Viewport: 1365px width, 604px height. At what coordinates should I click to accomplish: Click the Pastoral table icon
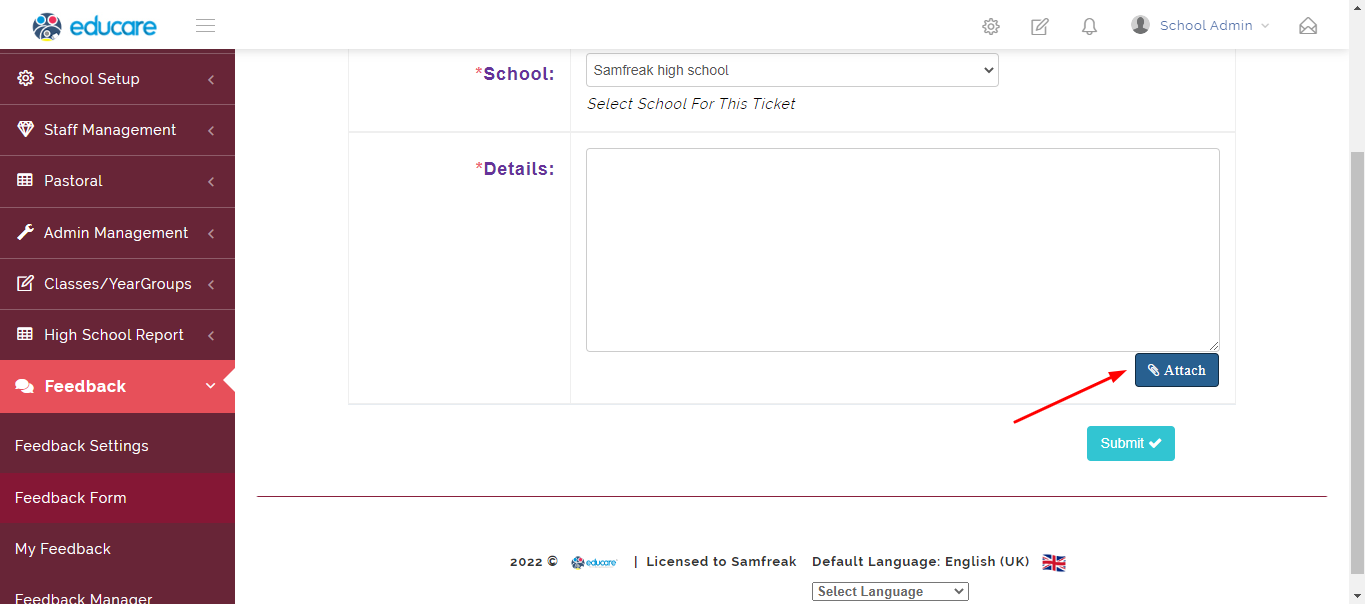[x=26, y=181]
